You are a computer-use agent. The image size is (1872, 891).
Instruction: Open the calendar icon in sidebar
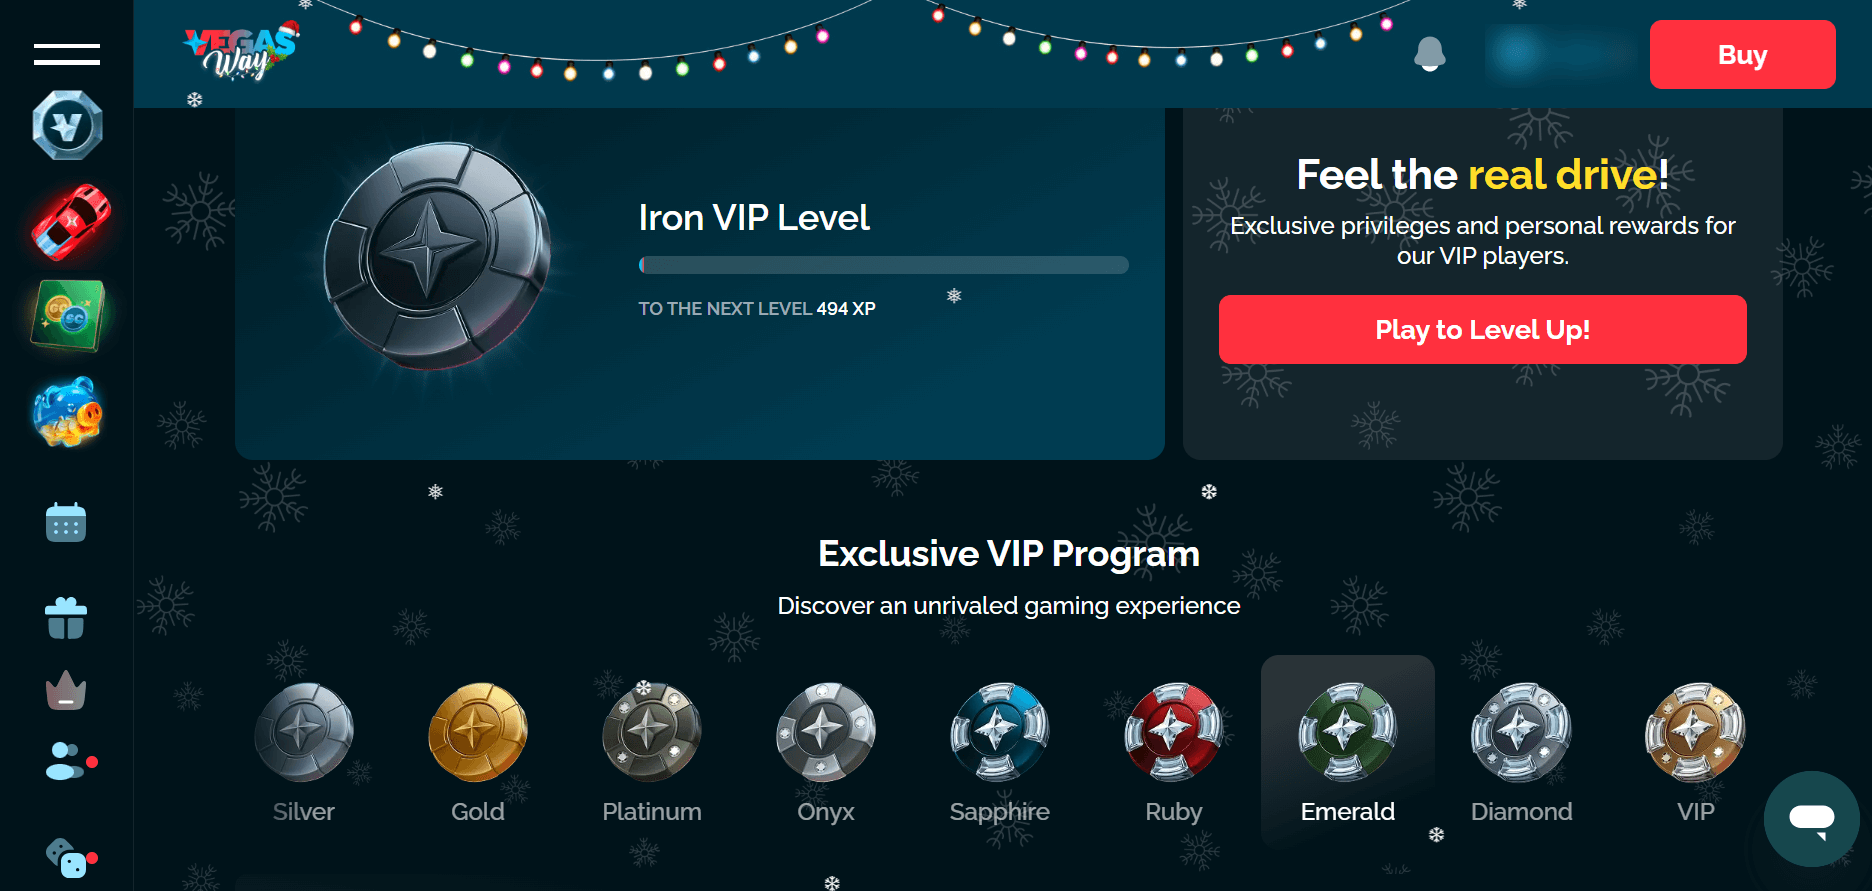click(x=66, y=522)
